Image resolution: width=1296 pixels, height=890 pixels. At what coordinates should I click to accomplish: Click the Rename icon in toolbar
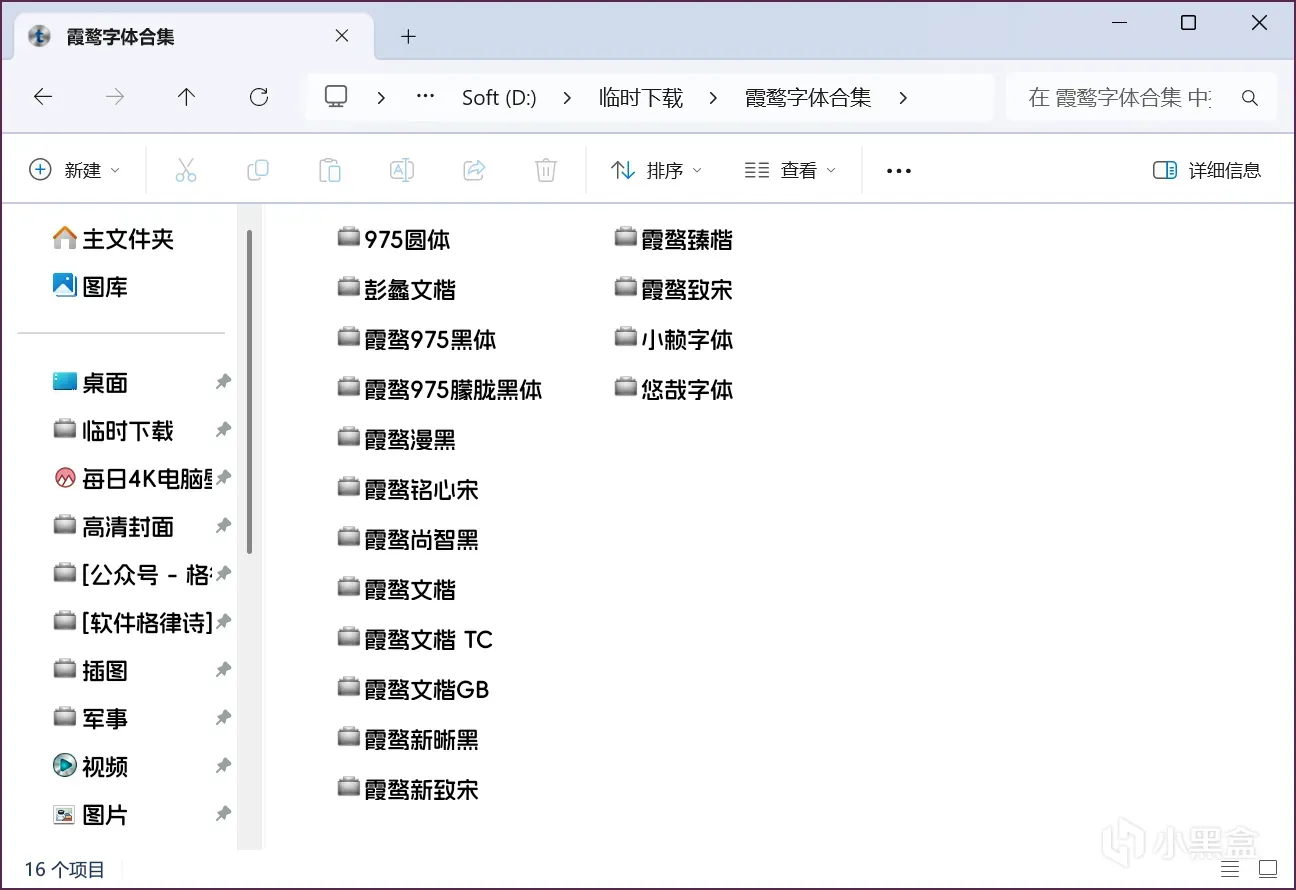402,170
